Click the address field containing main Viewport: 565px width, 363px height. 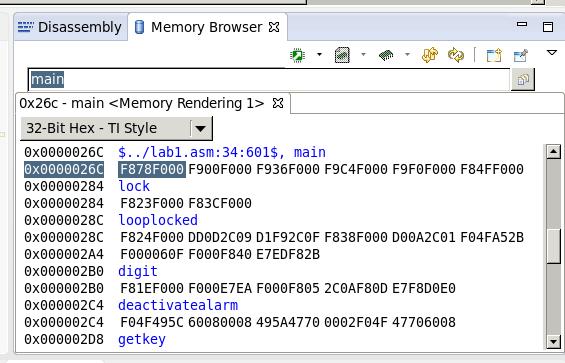click(x=270, y=79)
